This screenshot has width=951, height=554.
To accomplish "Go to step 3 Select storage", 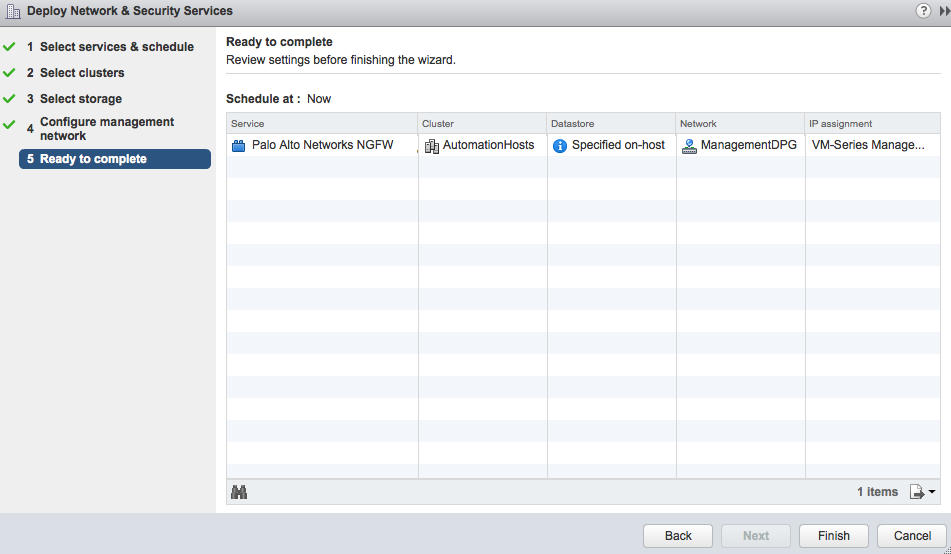I will tap(74, 99).
